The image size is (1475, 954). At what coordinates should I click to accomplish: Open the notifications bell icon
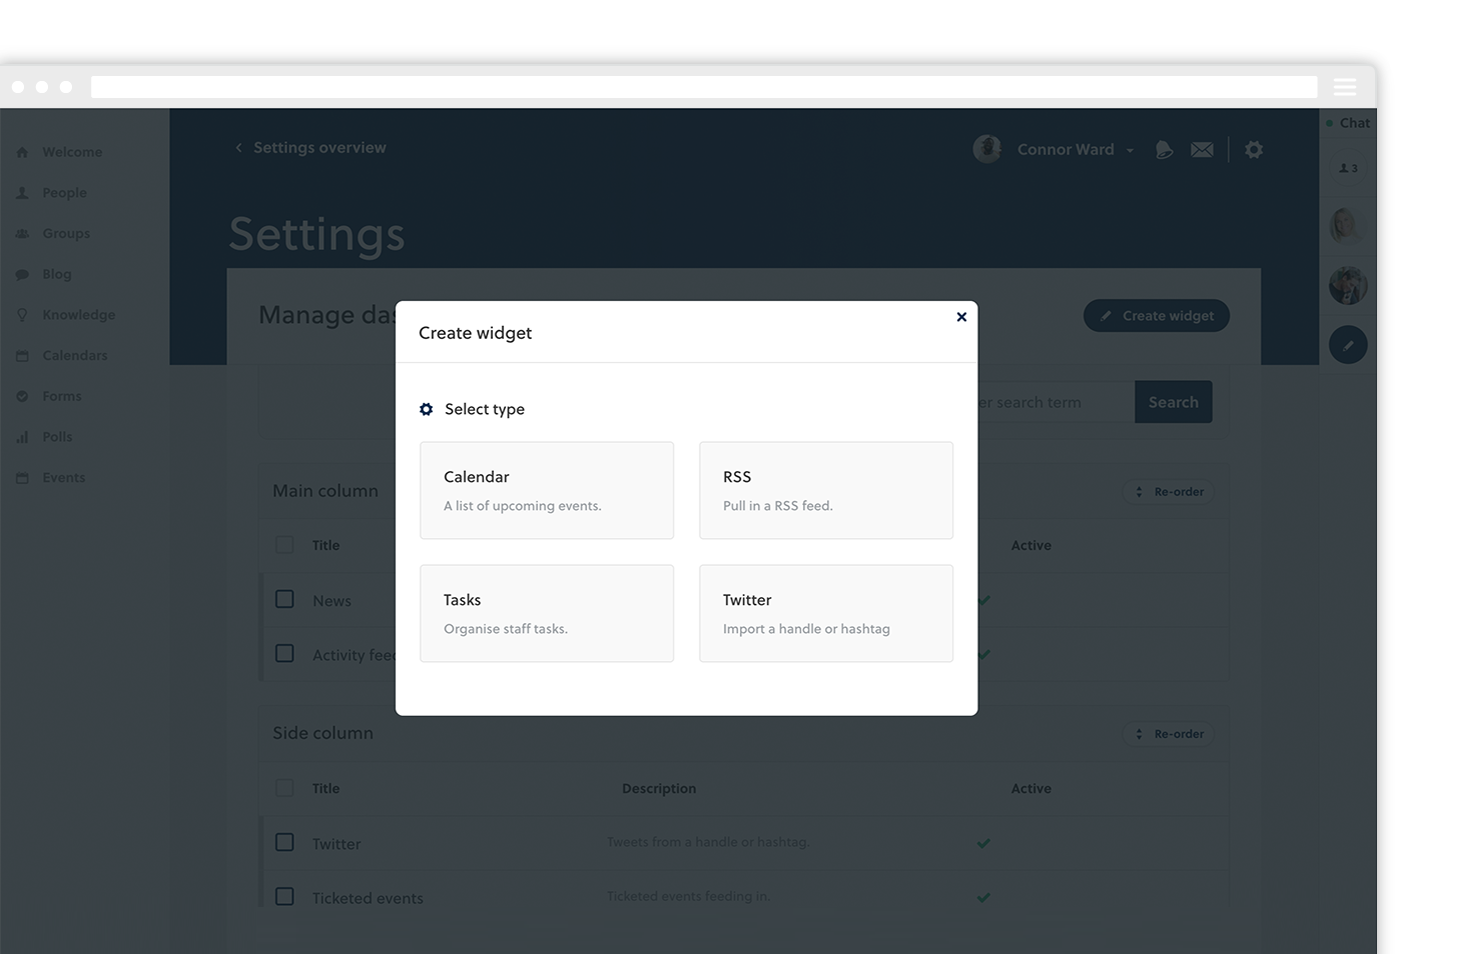[1163, 150]
